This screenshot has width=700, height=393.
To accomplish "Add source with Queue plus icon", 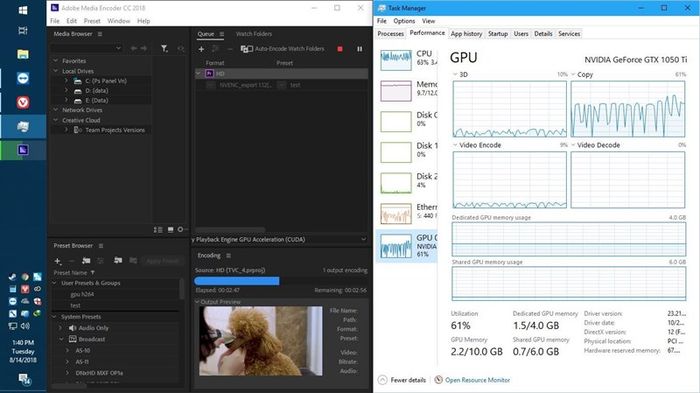I will [x=201, y=49].
